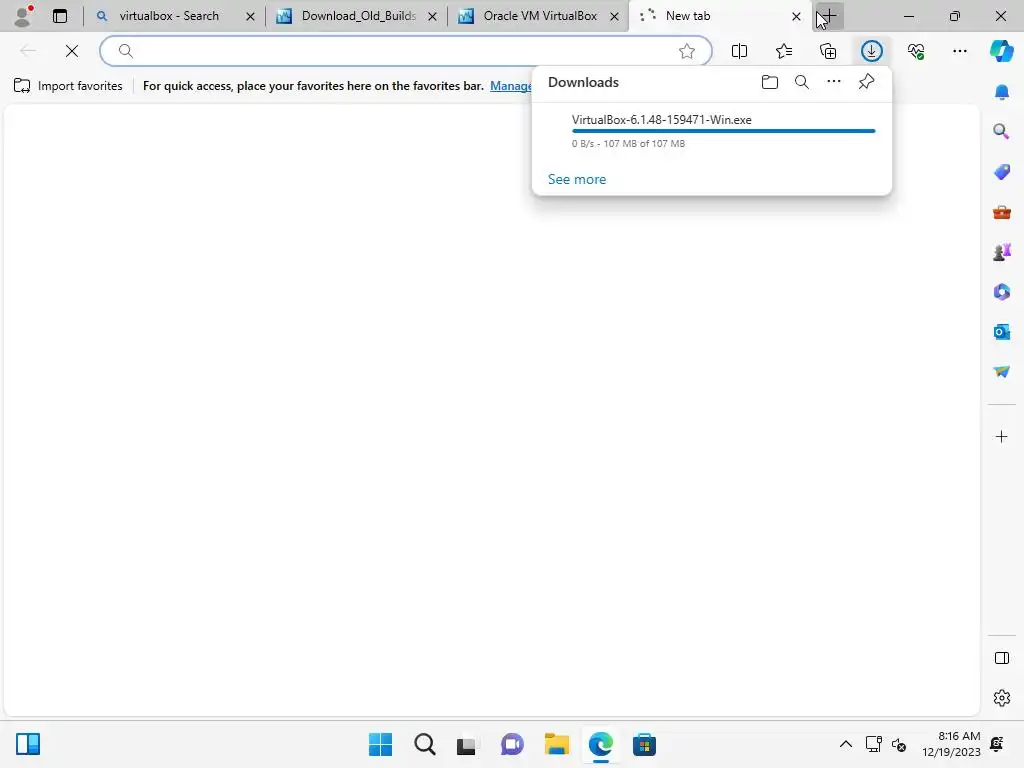1024x768 pixels.
Task: Open the Windows Start menu
Action: pyautogui.click(x=380, y=744)
